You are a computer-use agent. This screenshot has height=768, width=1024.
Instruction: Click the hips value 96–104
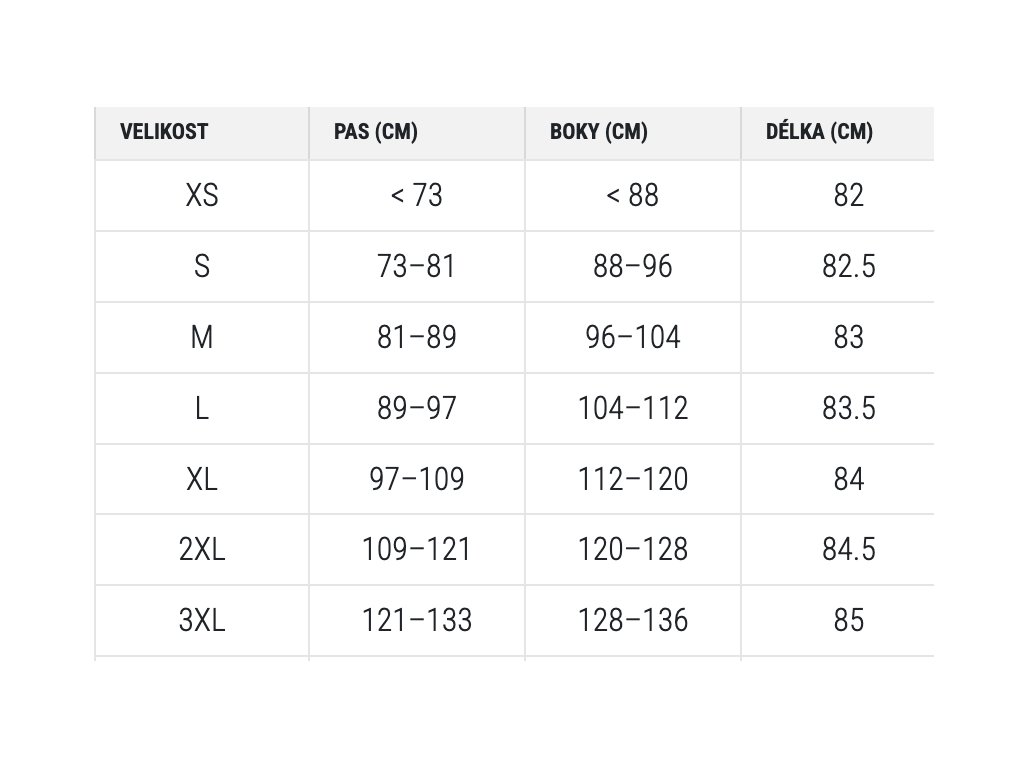[633, 338]
